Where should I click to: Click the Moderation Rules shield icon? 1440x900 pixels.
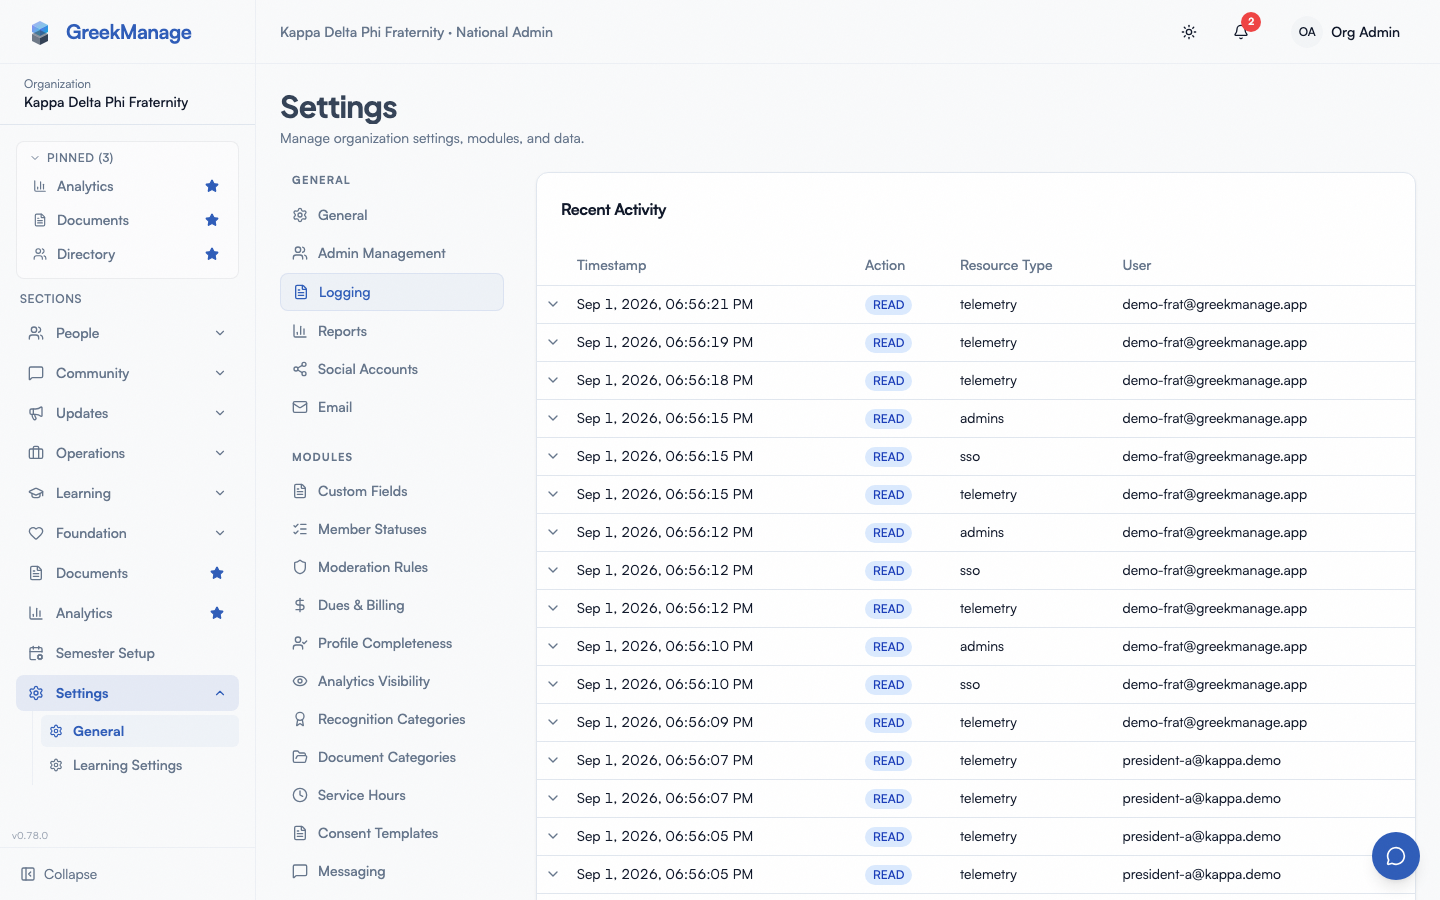pyautogui.click(x=300, y=567)
